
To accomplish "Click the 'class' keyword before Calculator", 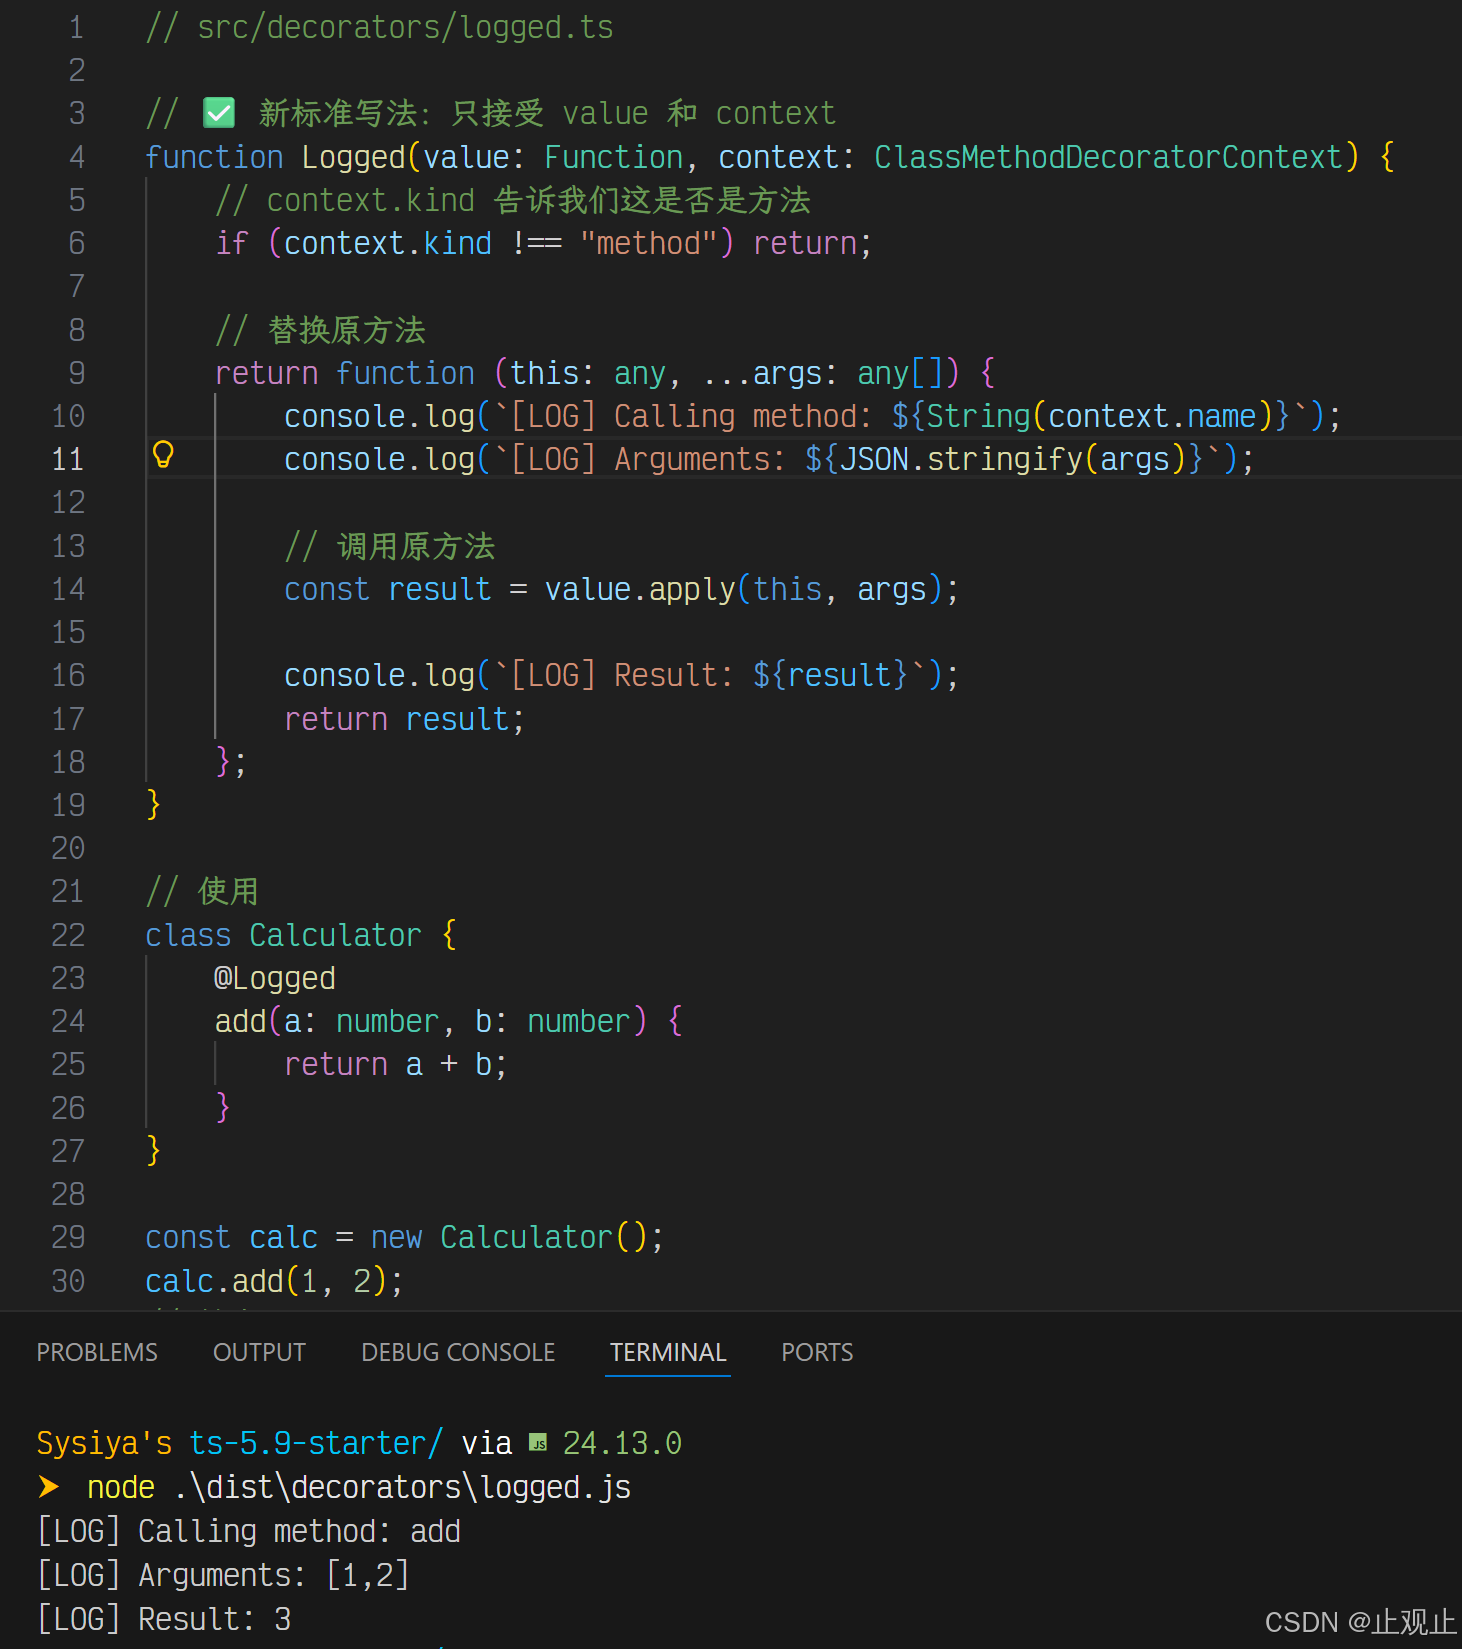I will pyautogui.click(x=188, y=935).
